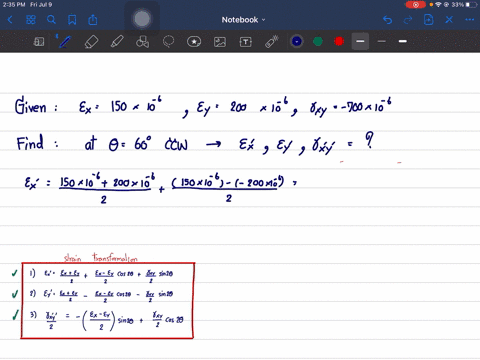Tap the time 2:35 PM
Screen dimensions: 480x360
point(14,5)
